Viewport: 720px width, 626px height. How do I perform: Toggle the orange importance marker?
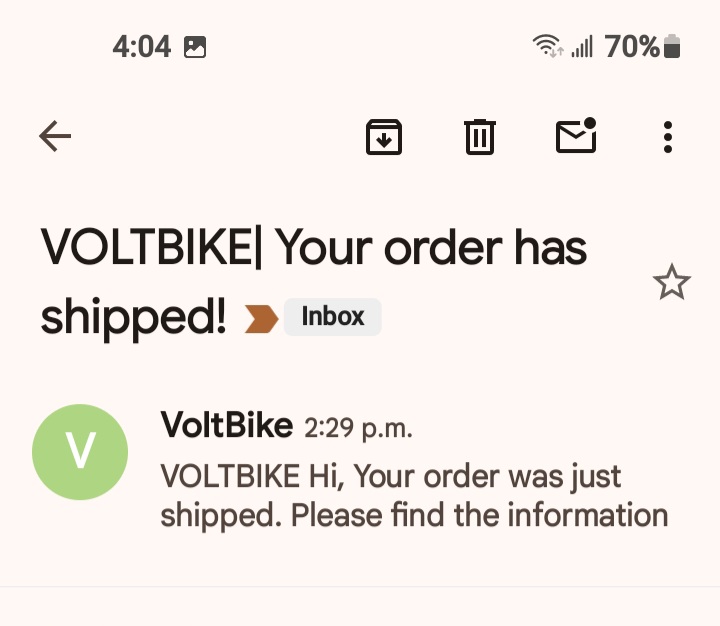(x=261, y=319)
